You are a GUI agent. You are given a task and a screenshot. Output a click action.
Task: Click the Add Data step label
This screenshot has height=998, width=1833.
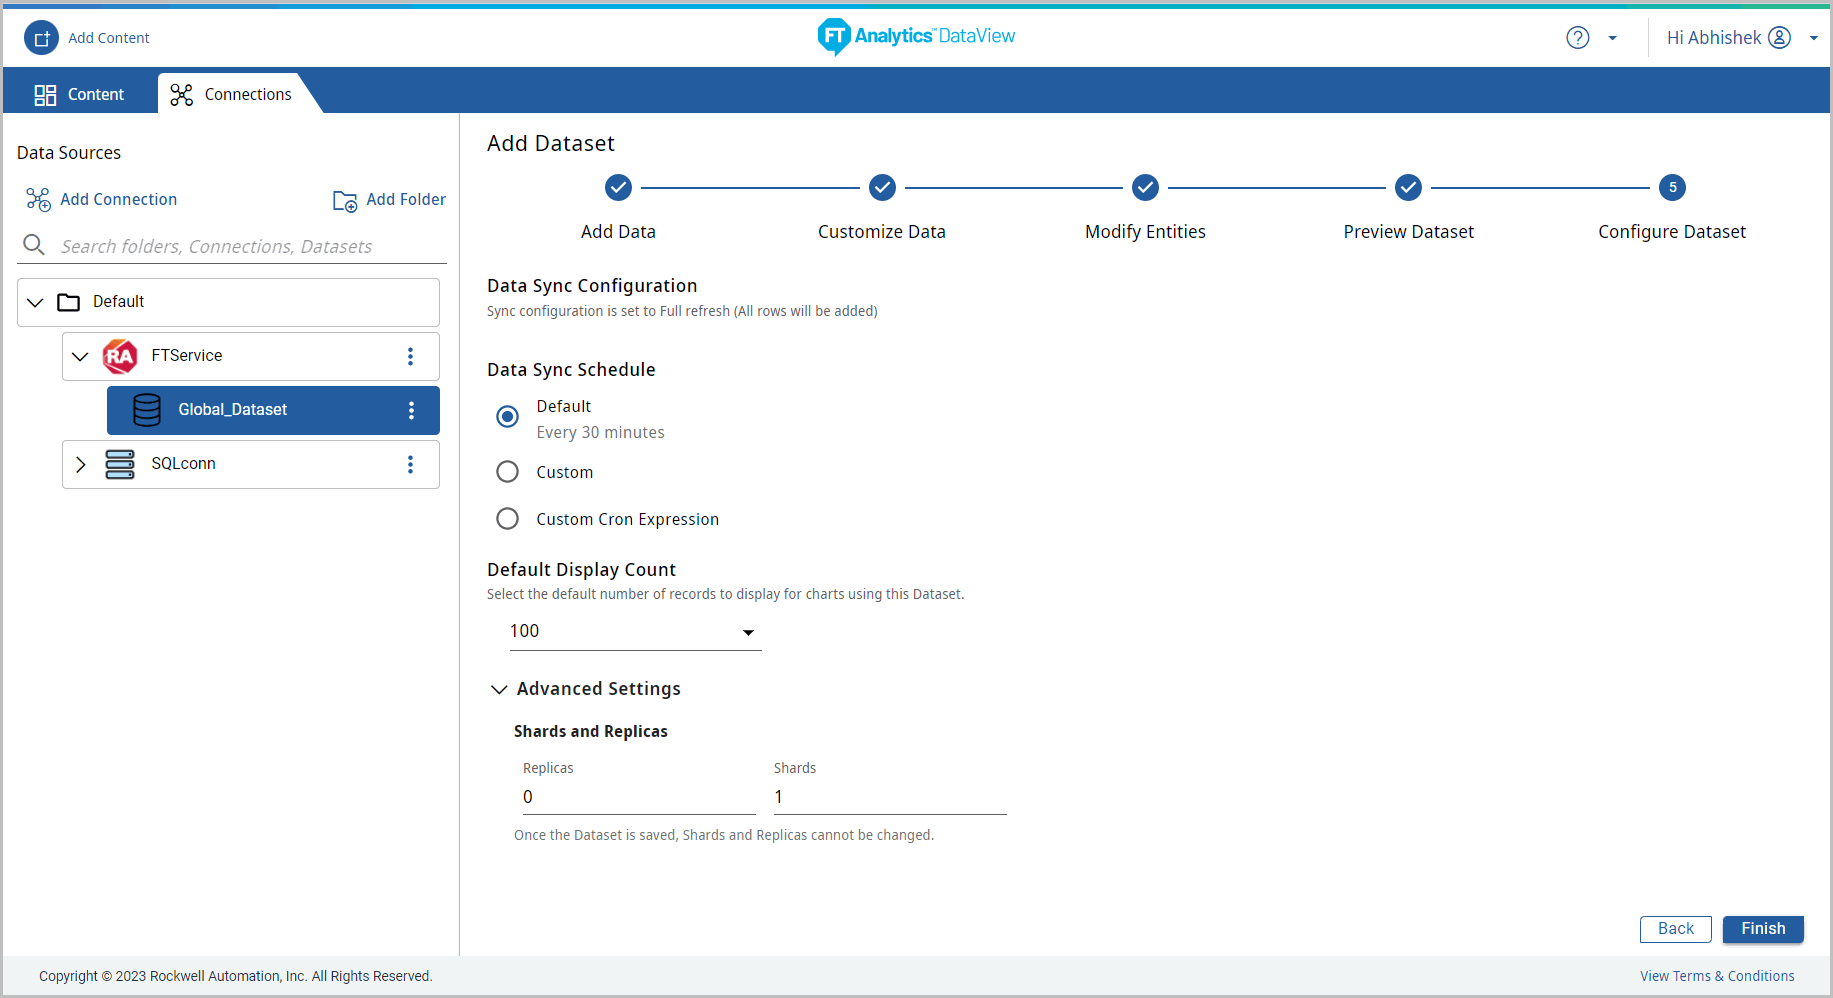(618, 232)
